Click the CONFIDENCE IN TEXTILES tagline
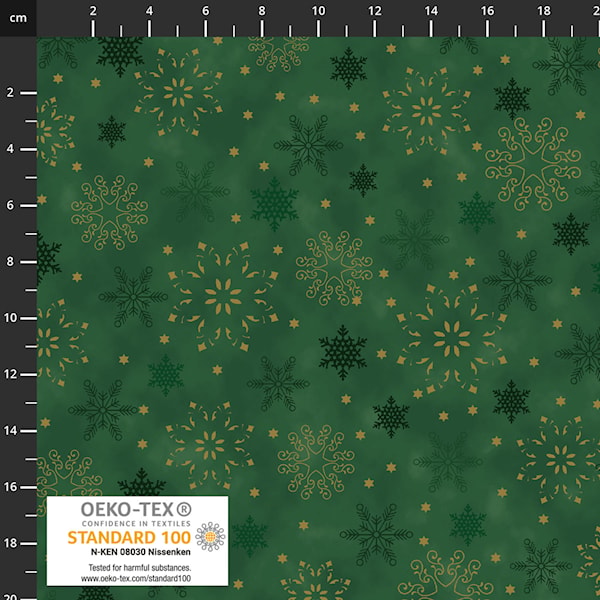 coord(136,523)
